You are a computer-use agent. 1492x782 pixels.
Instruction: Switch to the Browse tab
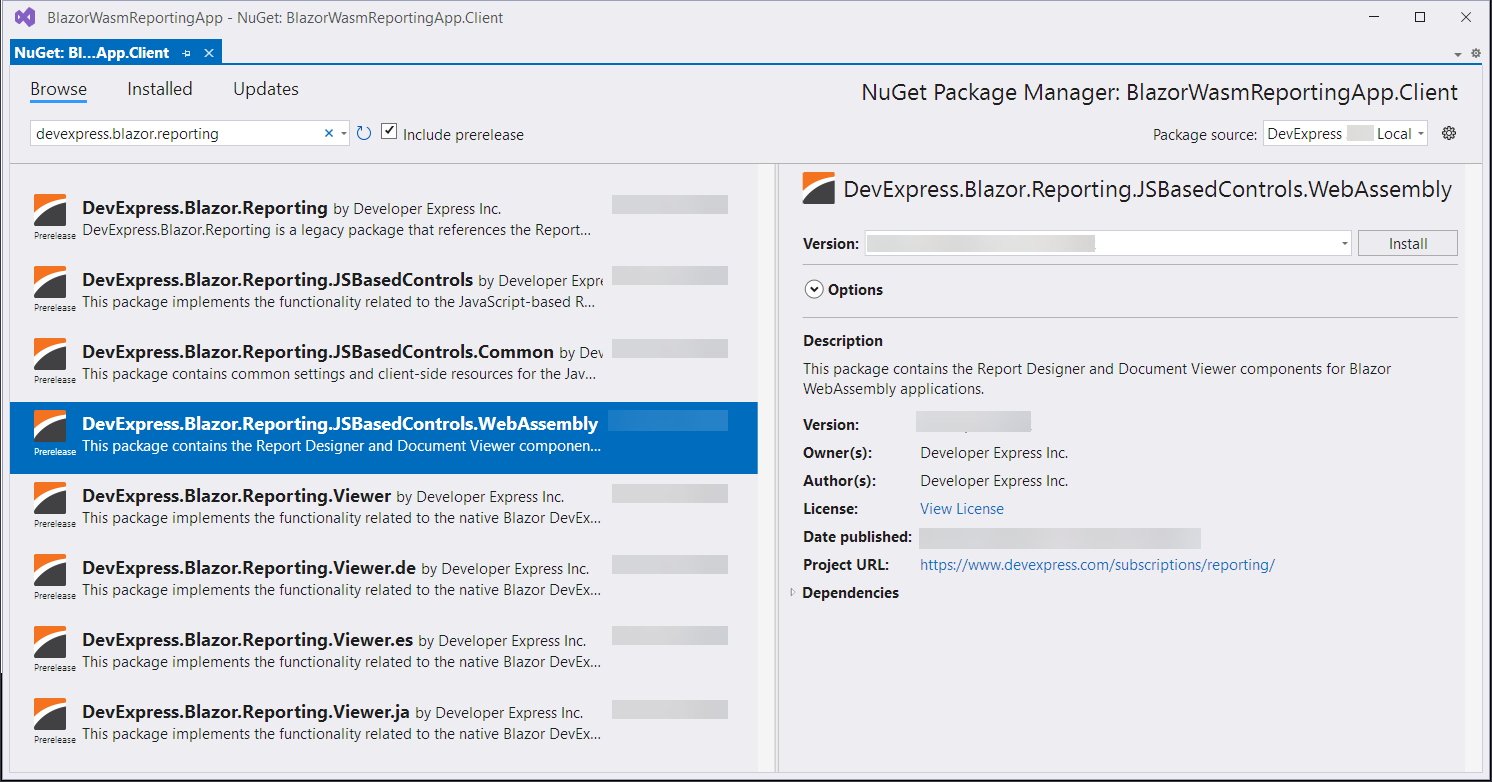pyautogui.click(x=58, y=89)
